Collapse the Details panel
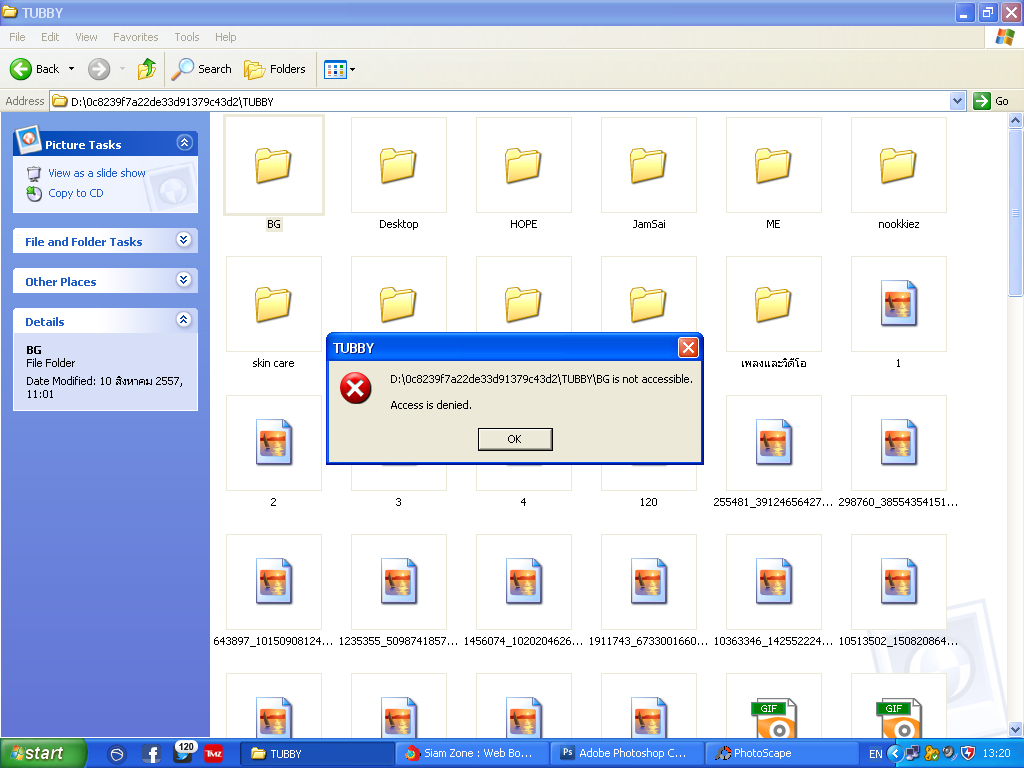Screen dimensions: 1024x768 (184, 320)
